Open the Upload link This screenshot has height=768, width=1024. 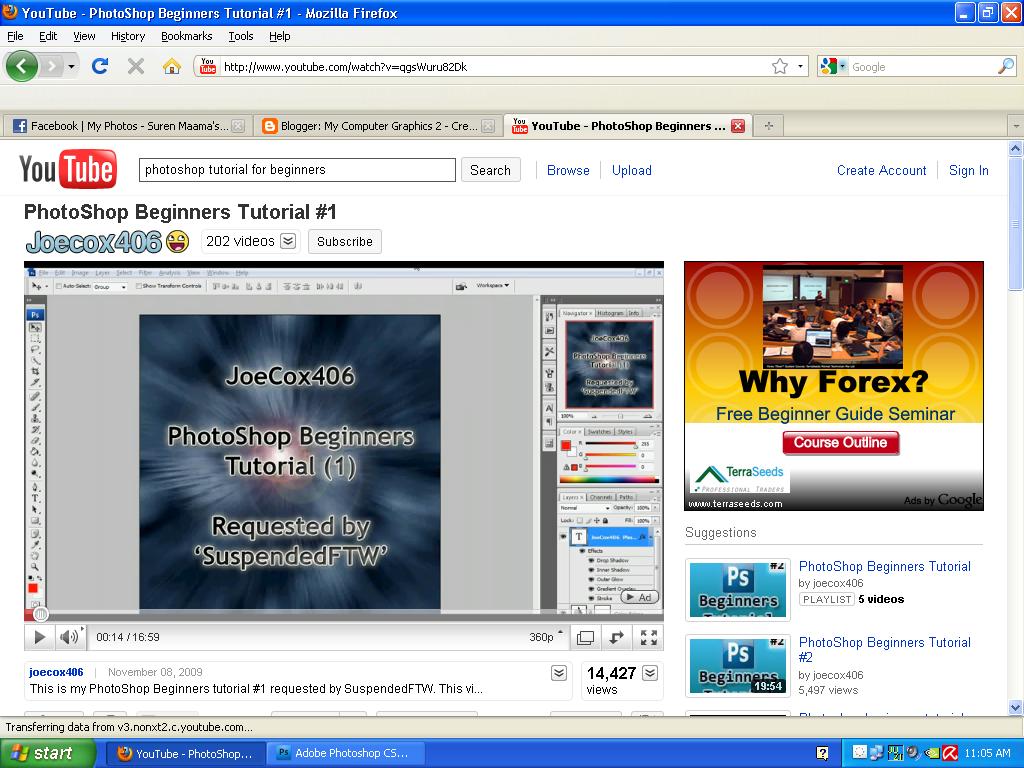(x=632, y=170)
